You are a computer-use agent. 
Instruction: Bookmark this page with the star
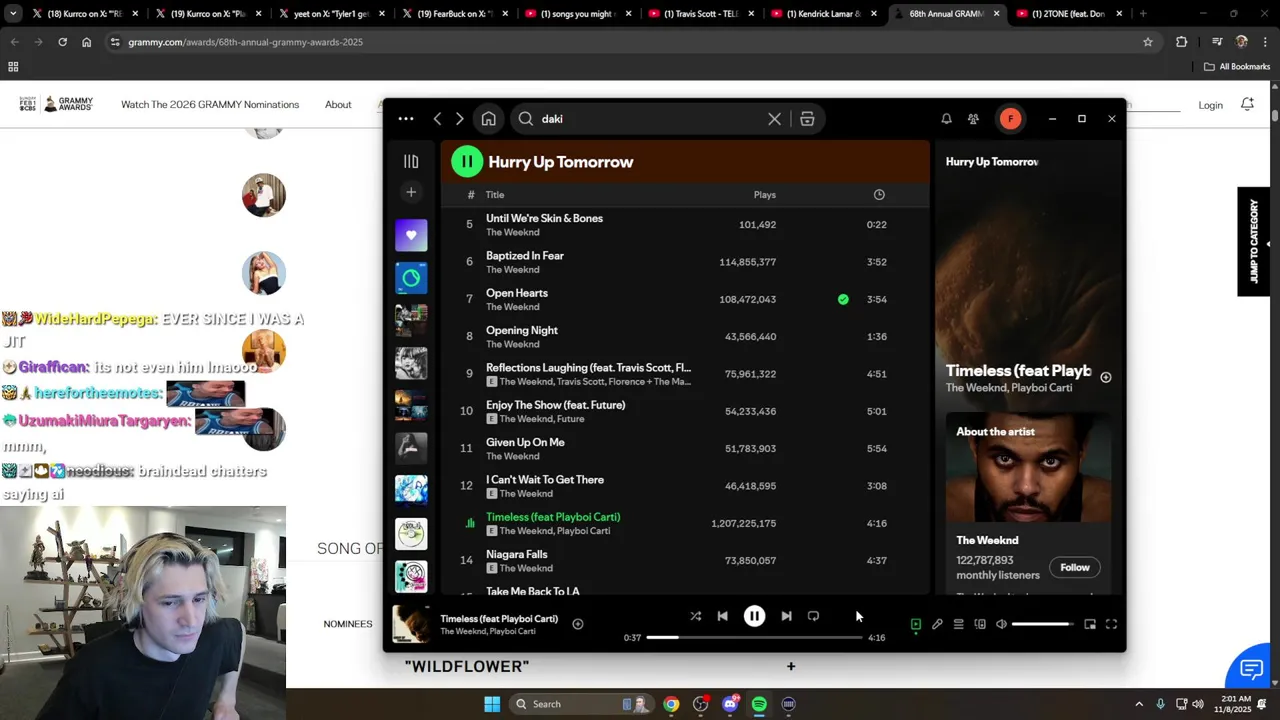coord(1148,42)
